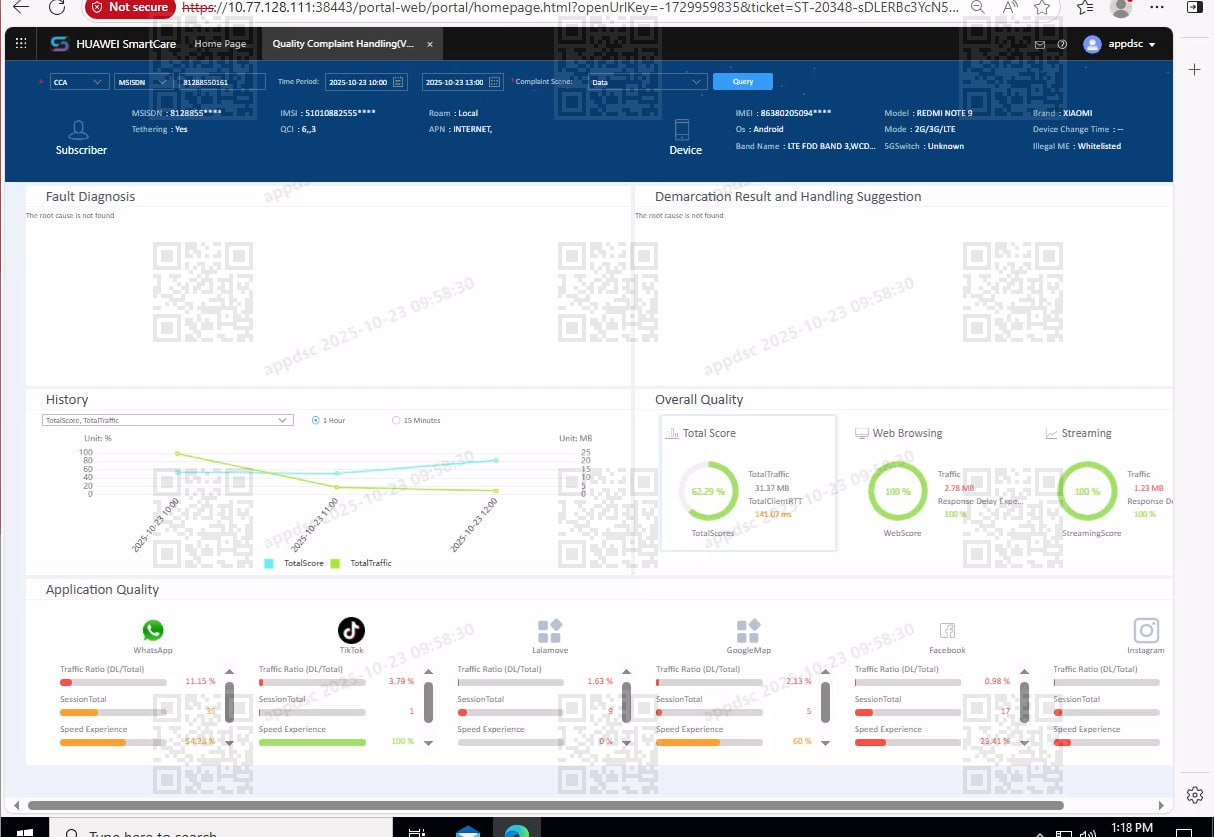The height and width of the screenshot is (837, 1214).
Task: Select the TikTok application icon
Action: [351, 630]
